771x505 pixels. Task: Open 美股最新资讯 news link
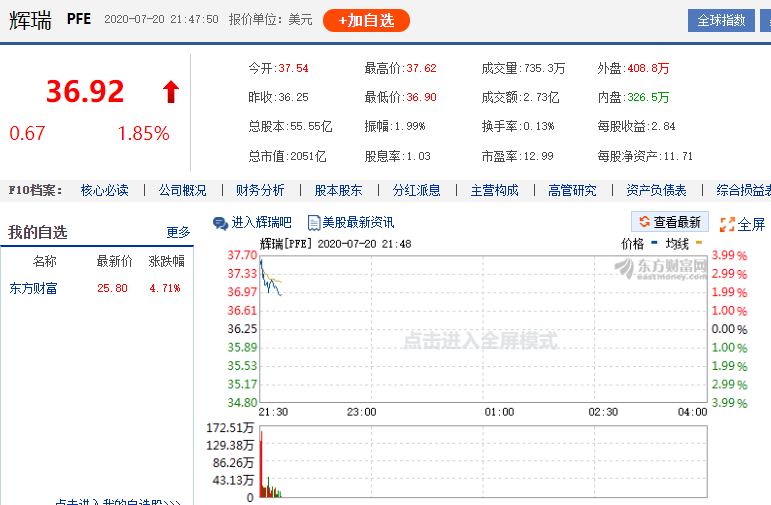tap(358, 223)
